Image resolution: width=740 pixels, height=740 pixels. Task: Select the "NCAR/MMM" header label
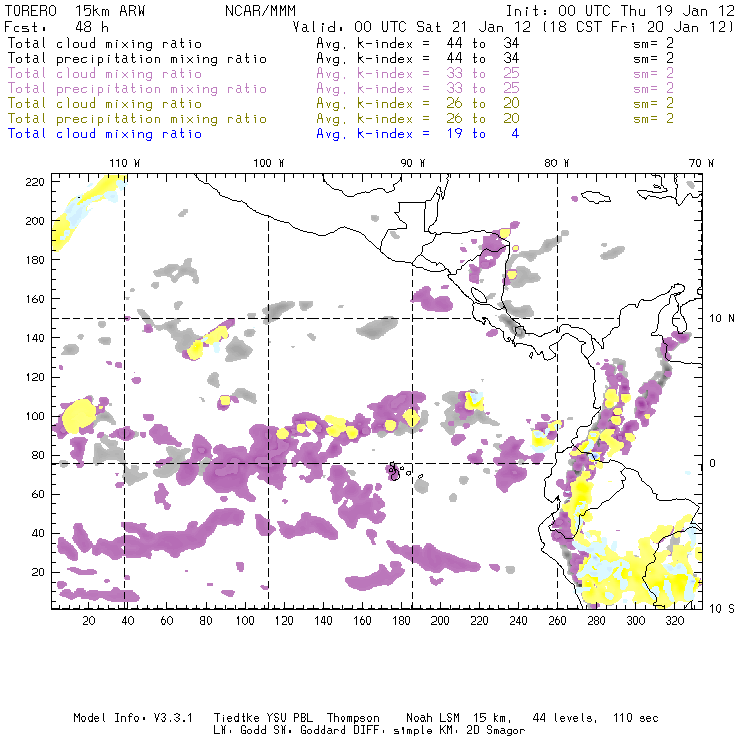tap(260, 11)
